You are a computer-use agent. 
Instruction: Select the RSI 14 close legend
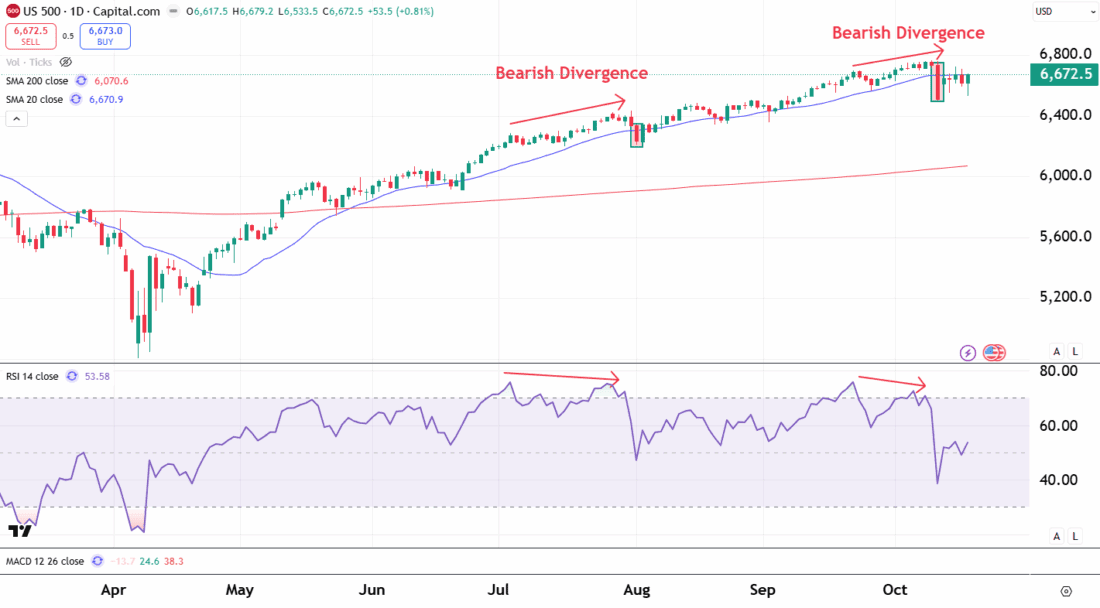[x=32, y=377]
